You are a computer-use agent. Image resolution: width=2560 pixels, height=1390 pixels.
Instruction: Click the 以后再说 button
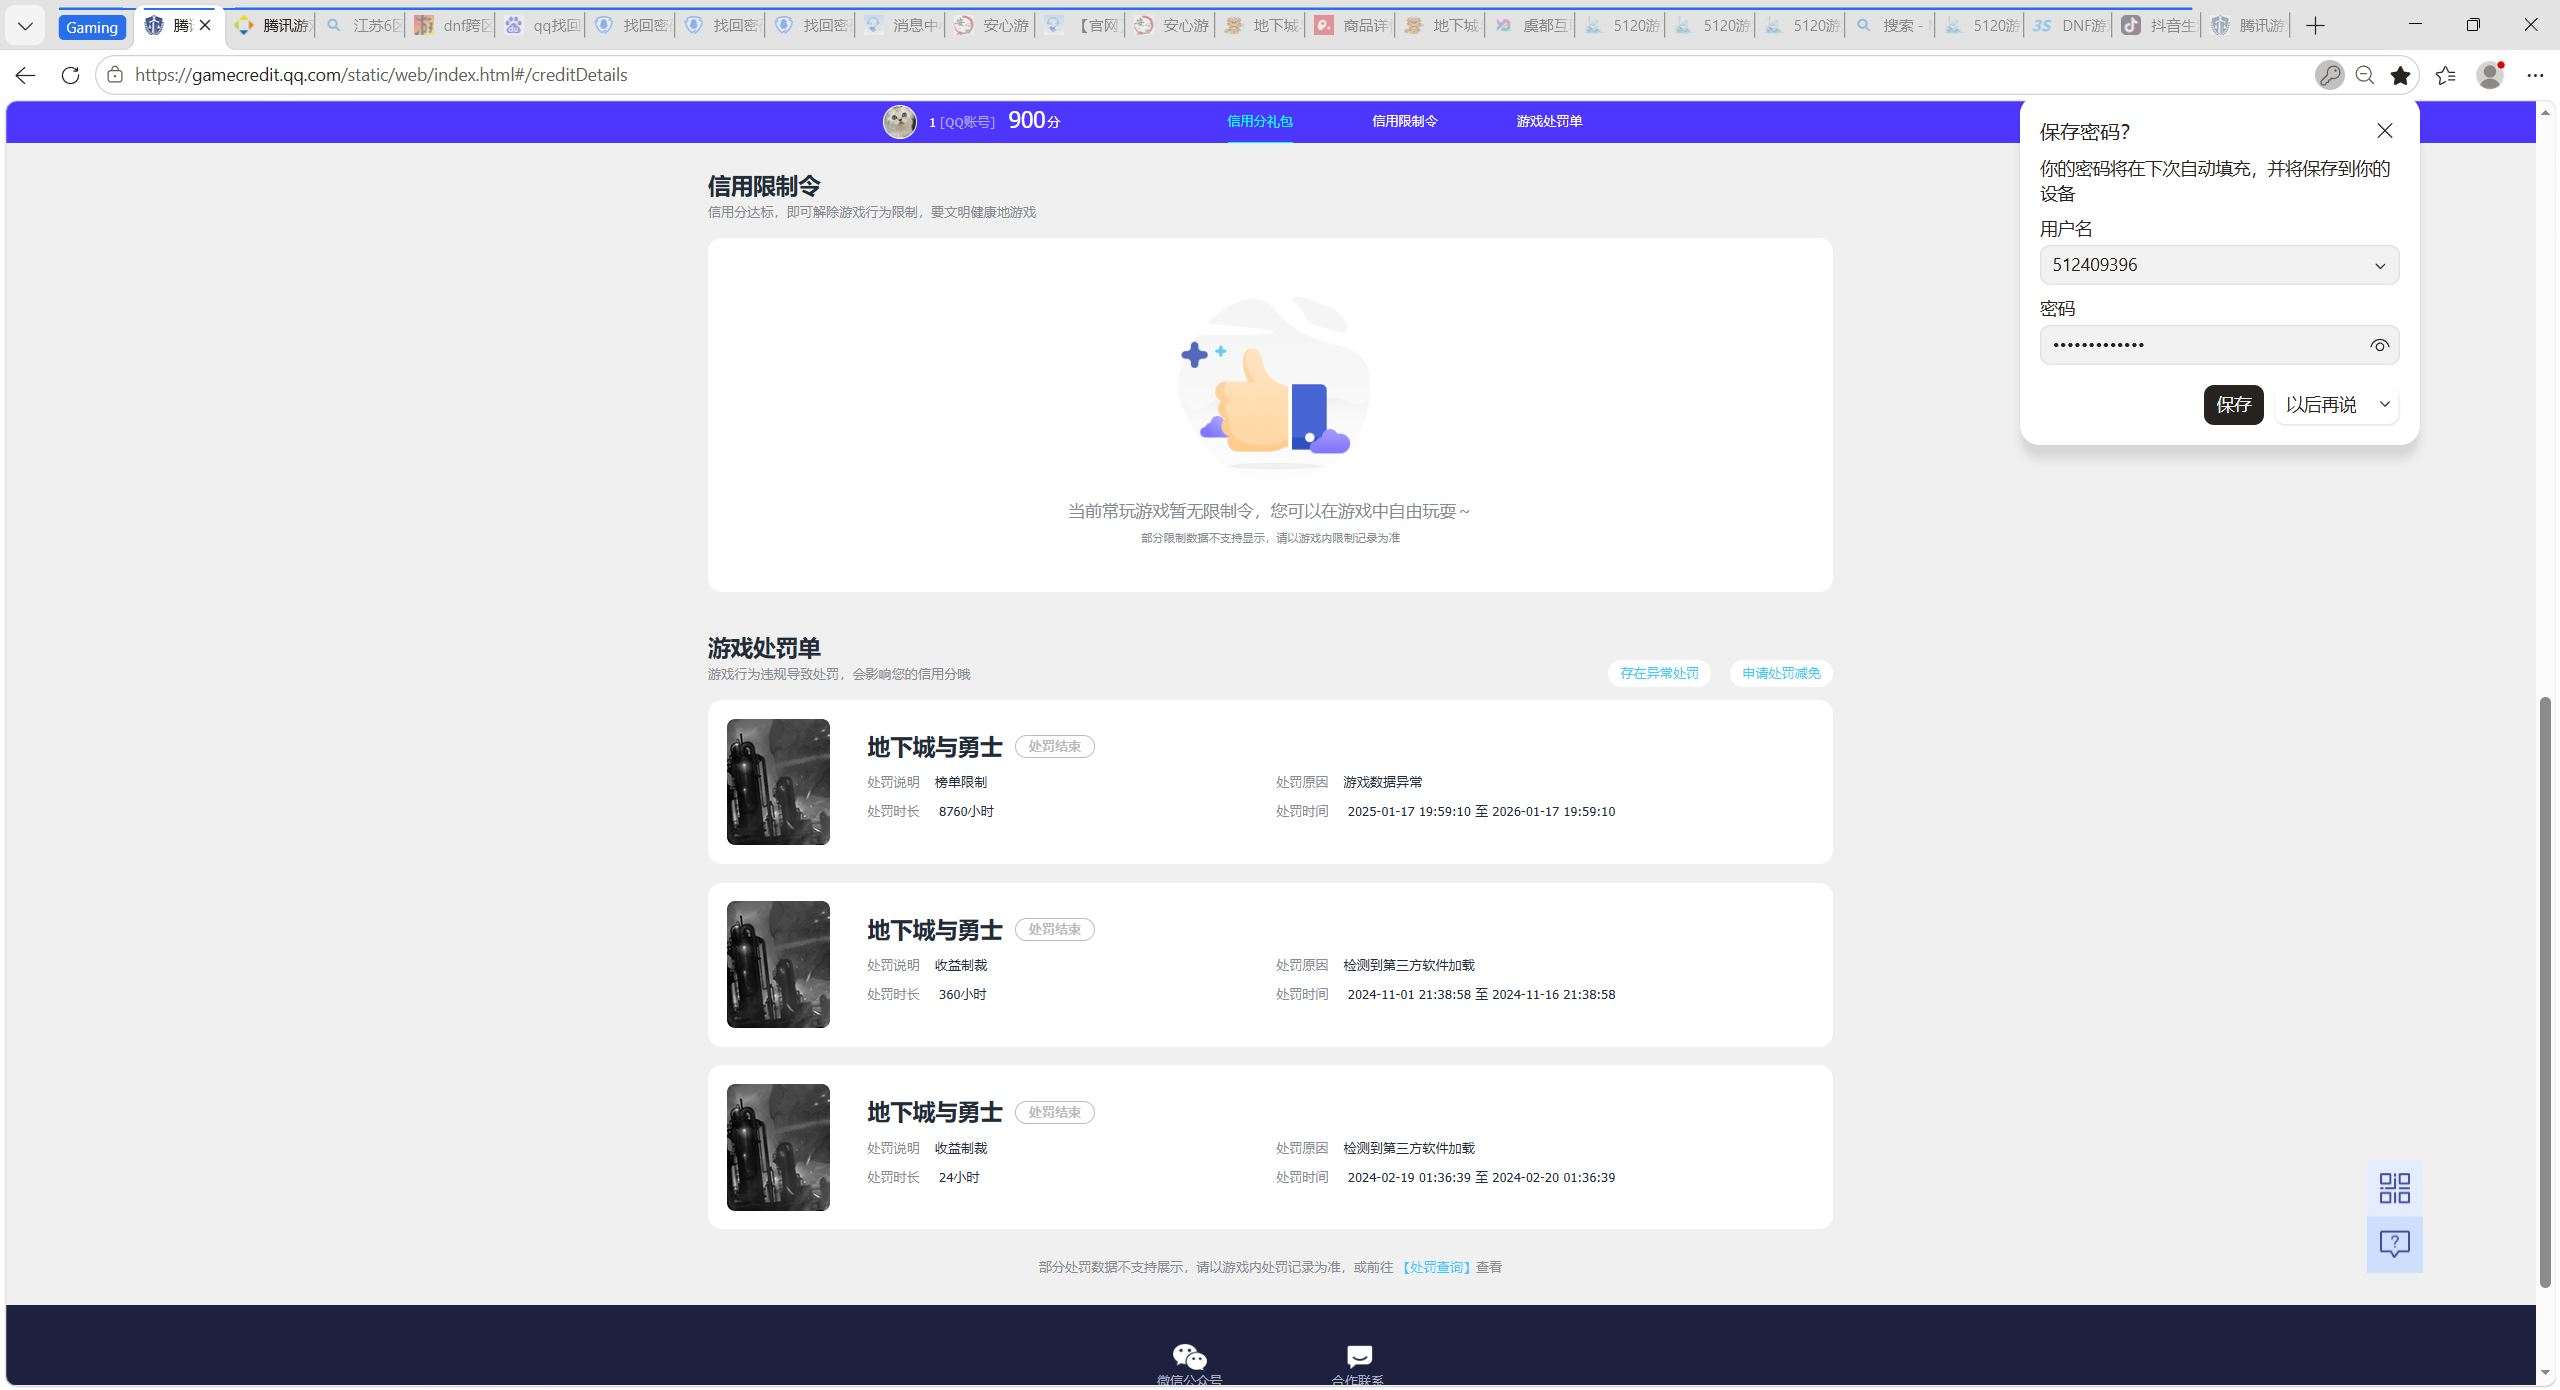[2321, 405]
